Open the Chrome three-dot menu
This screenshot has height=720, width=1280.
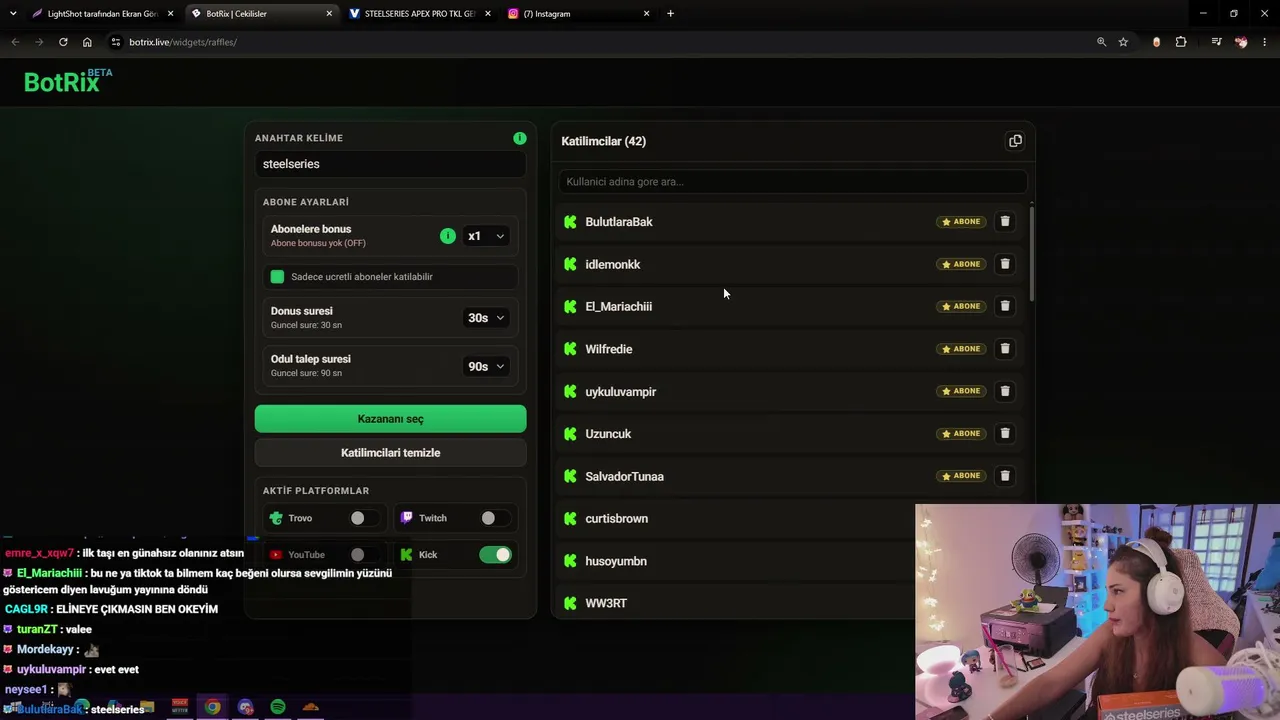click(x=1265, y=42)
